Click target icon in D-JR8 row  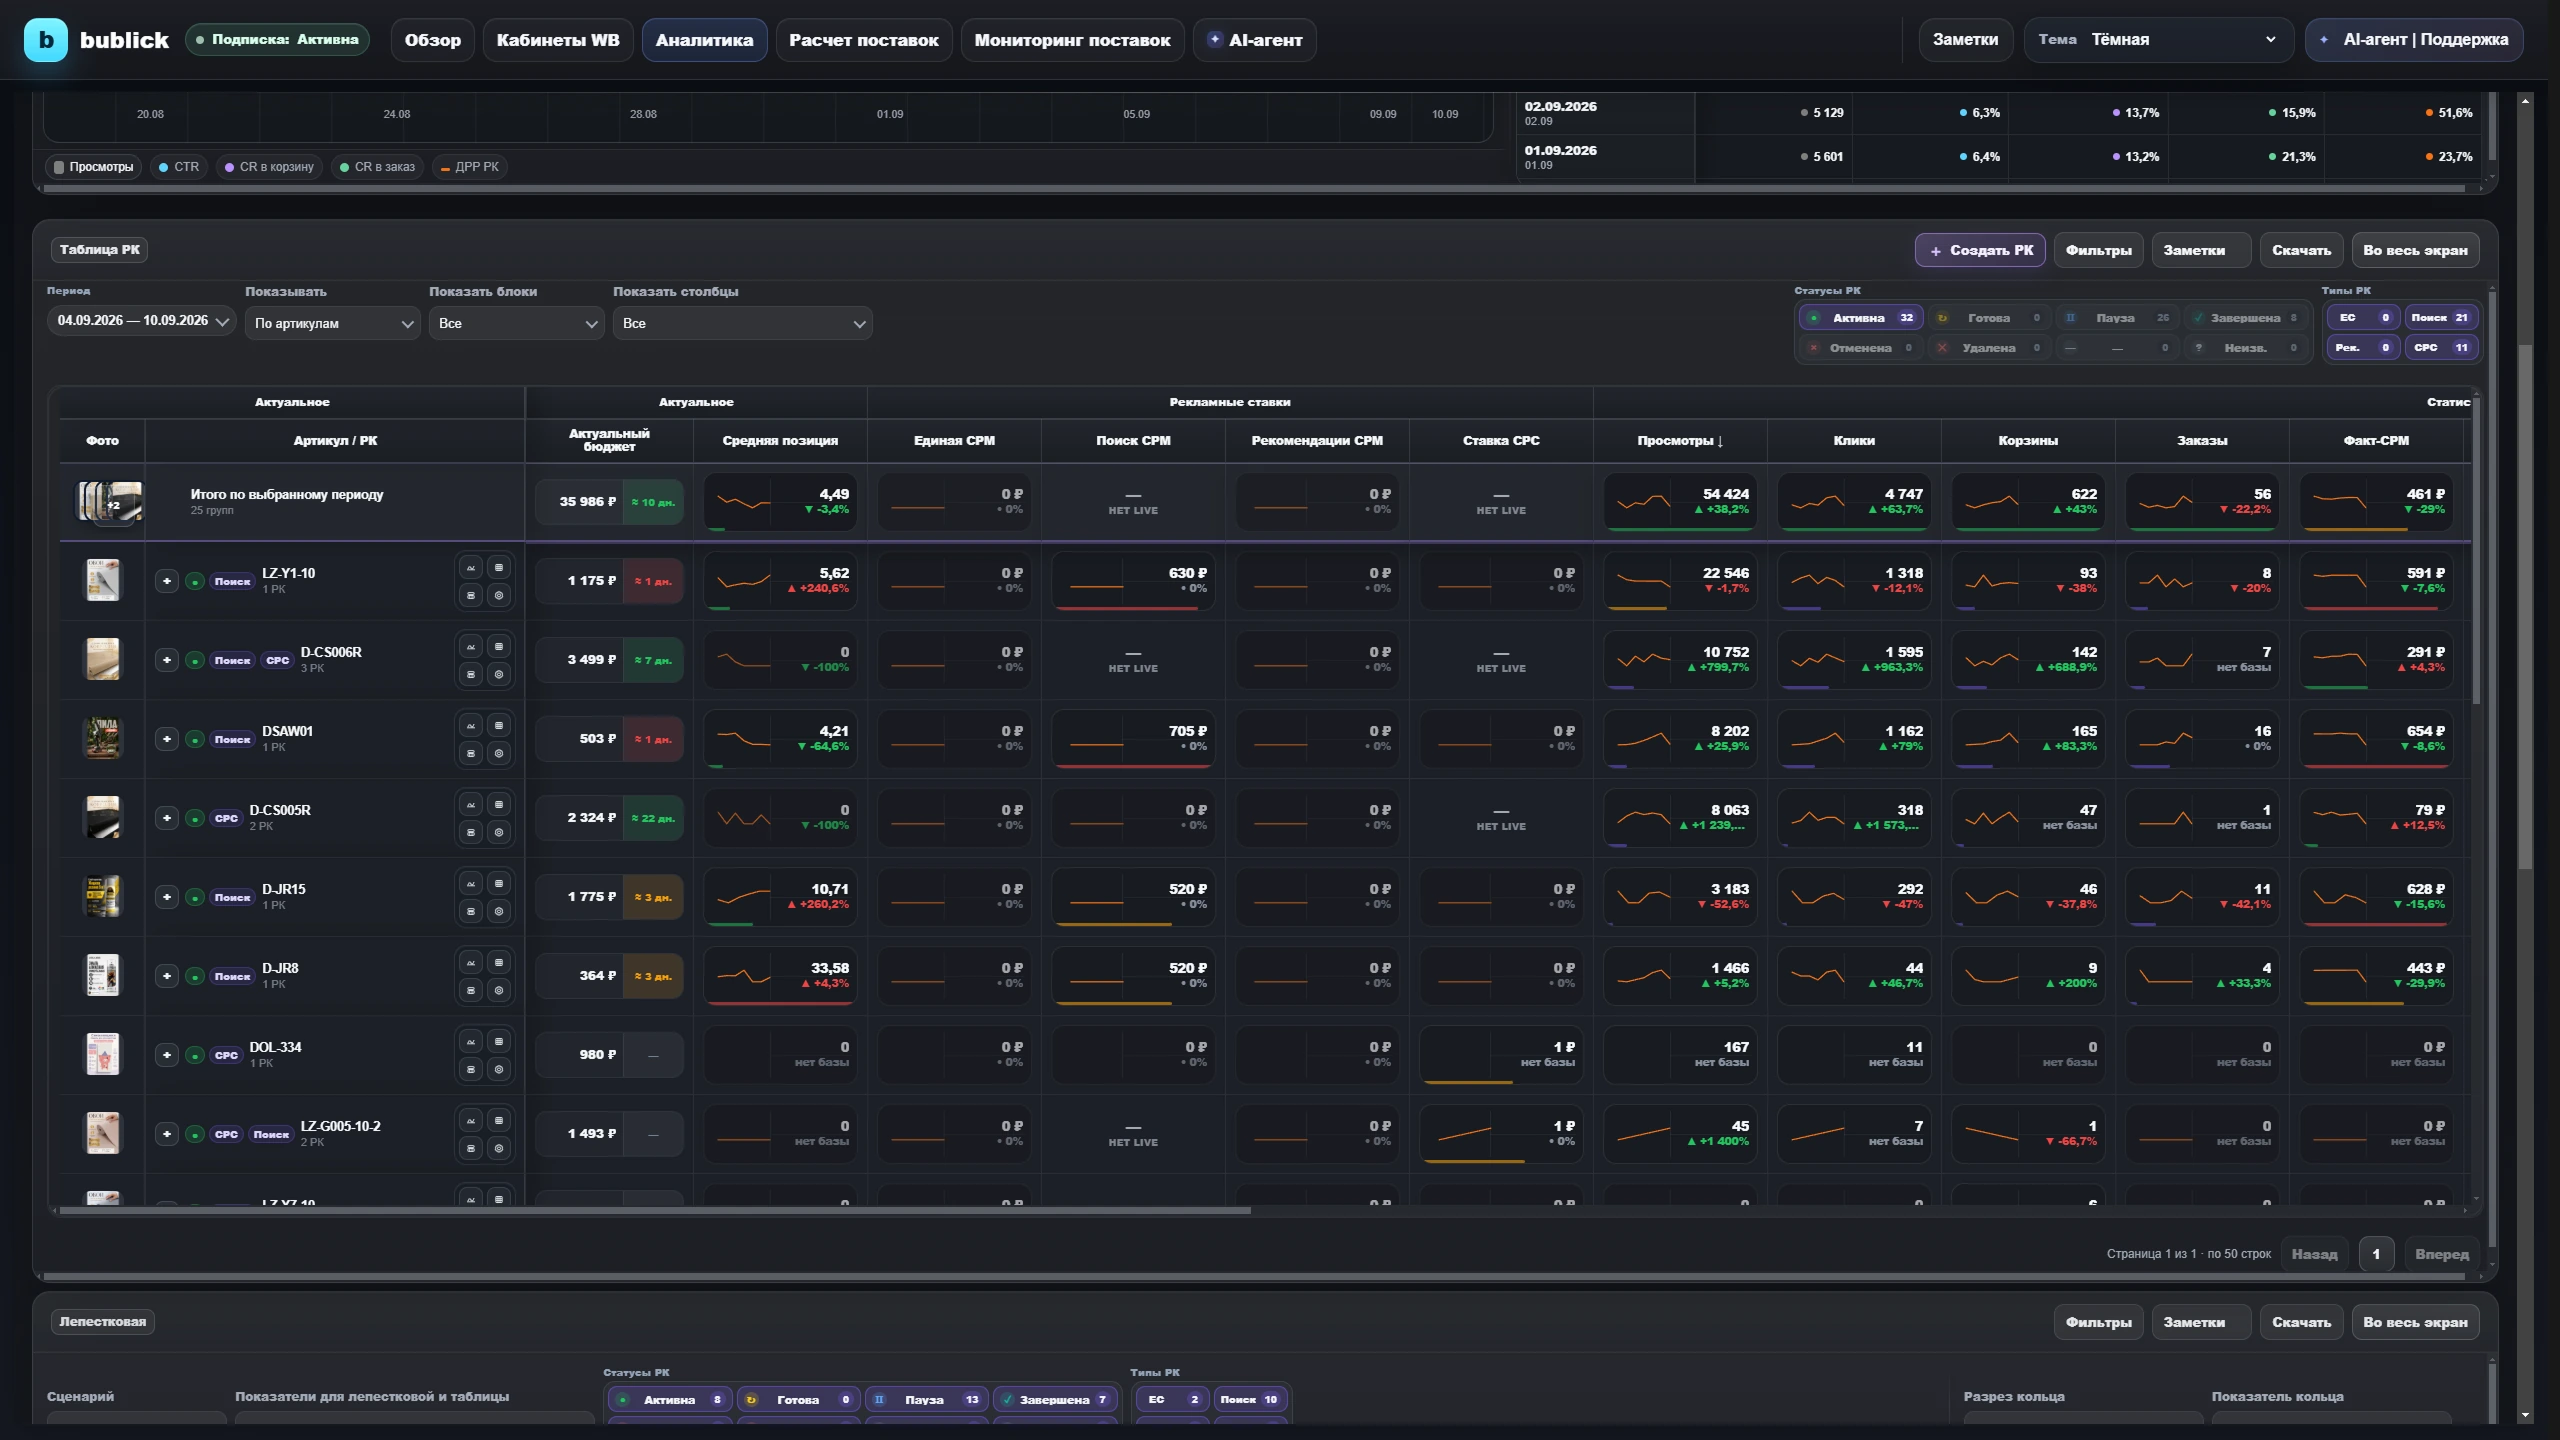[499, 990]
